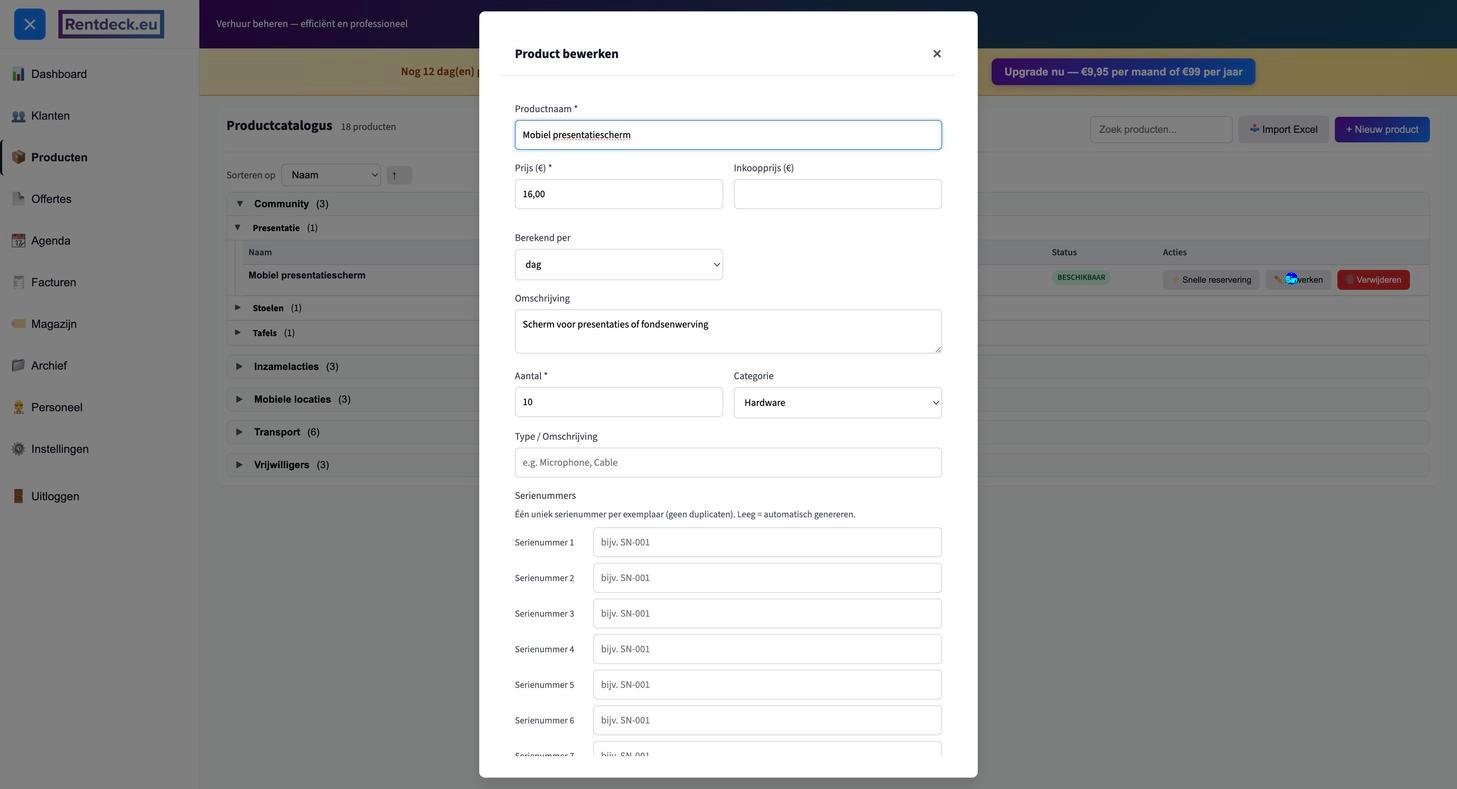
Task: Open the Sorteren op Naam dropdown
Action: point(331,175)
